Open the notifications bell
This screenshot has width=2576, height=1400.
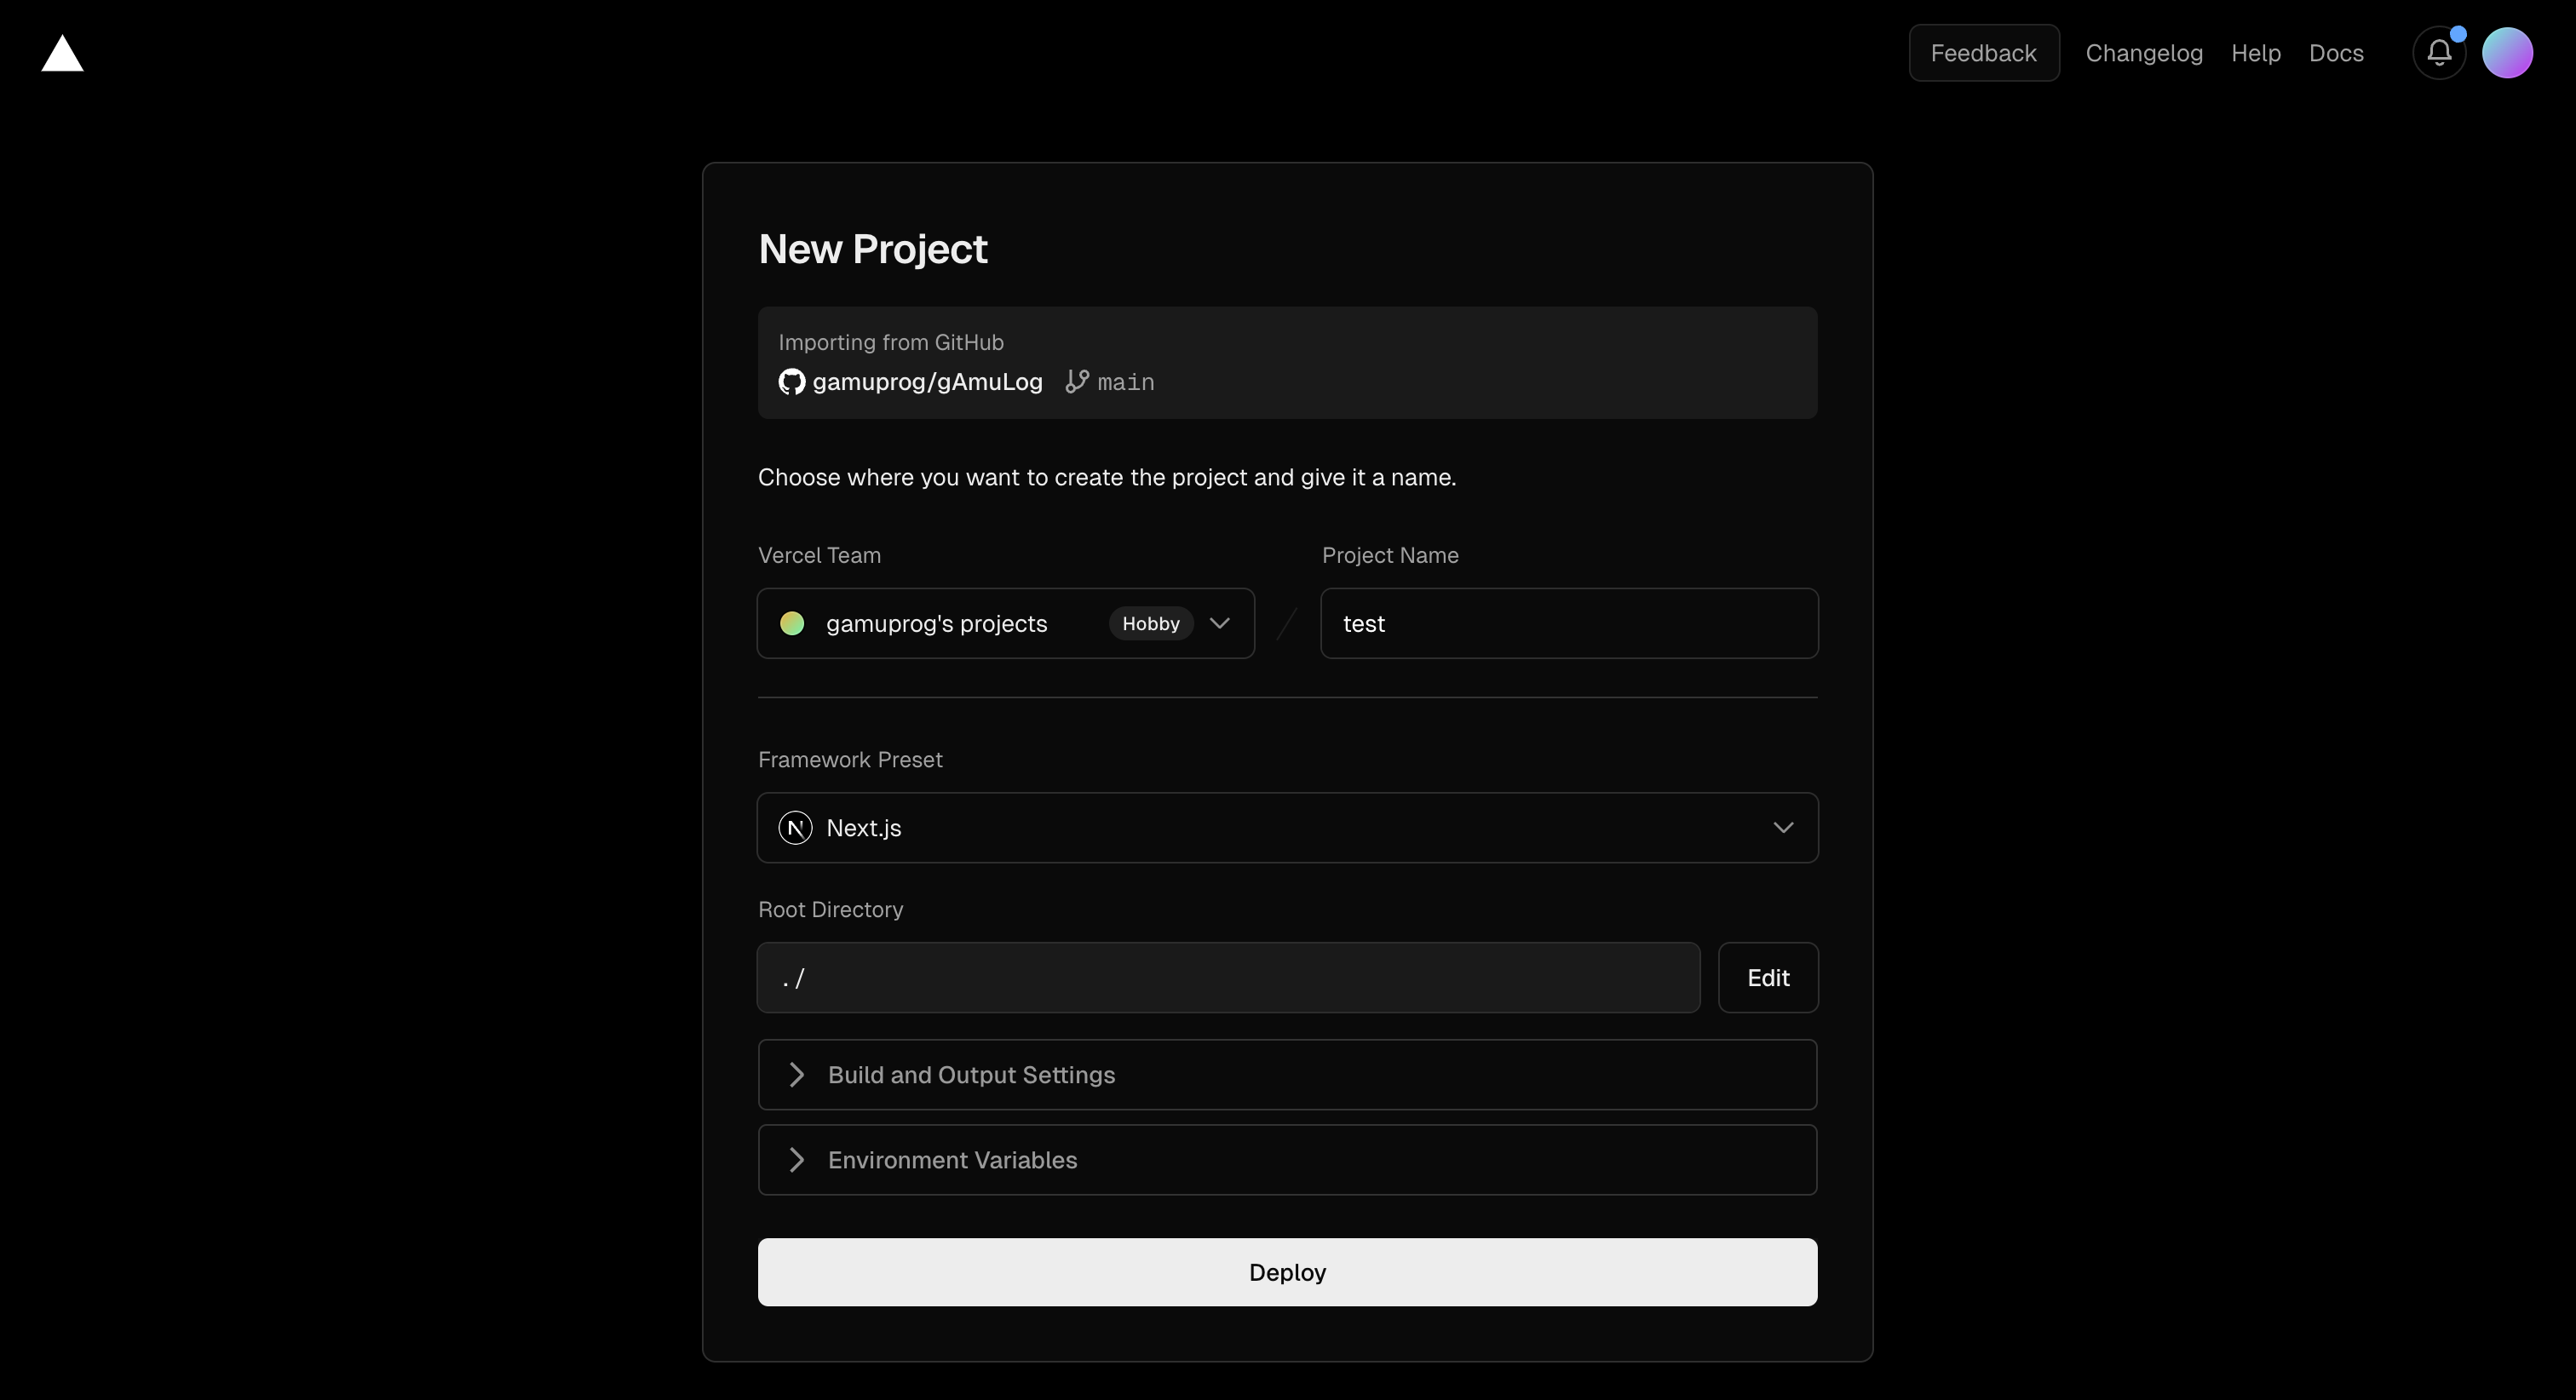tap(2439, 53)
